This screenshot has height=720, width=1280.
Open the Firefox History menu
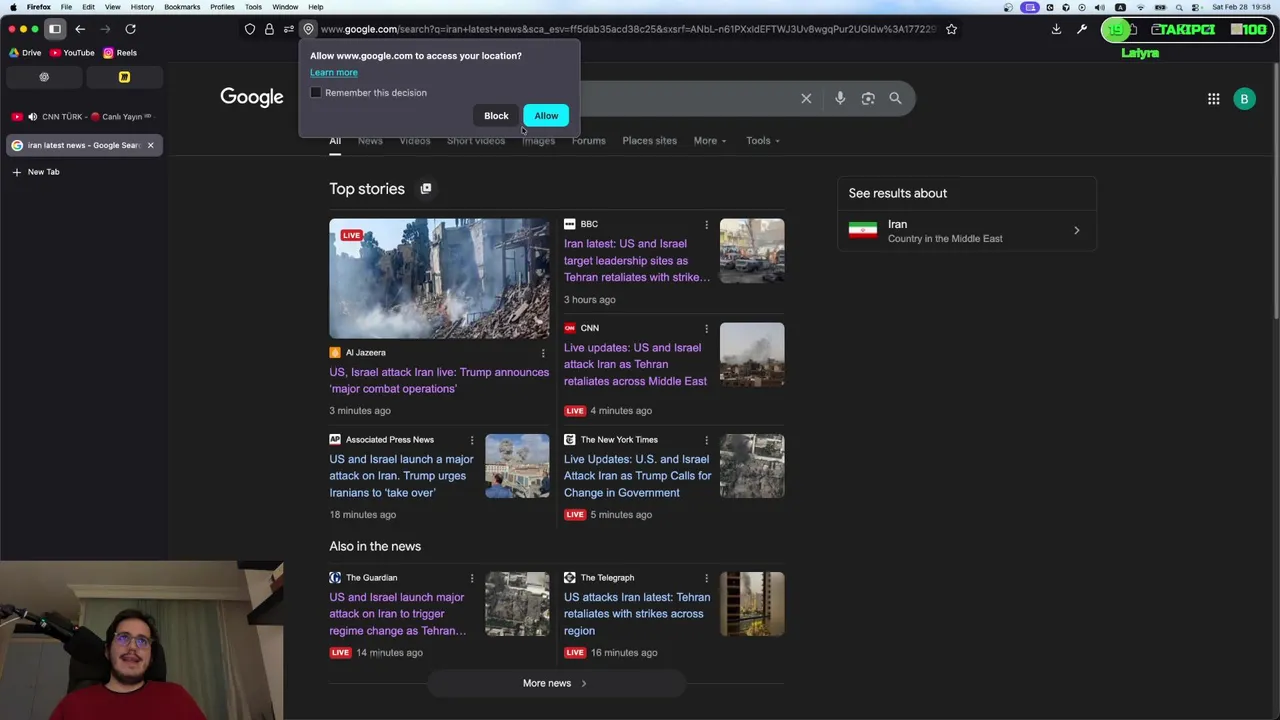142,7
